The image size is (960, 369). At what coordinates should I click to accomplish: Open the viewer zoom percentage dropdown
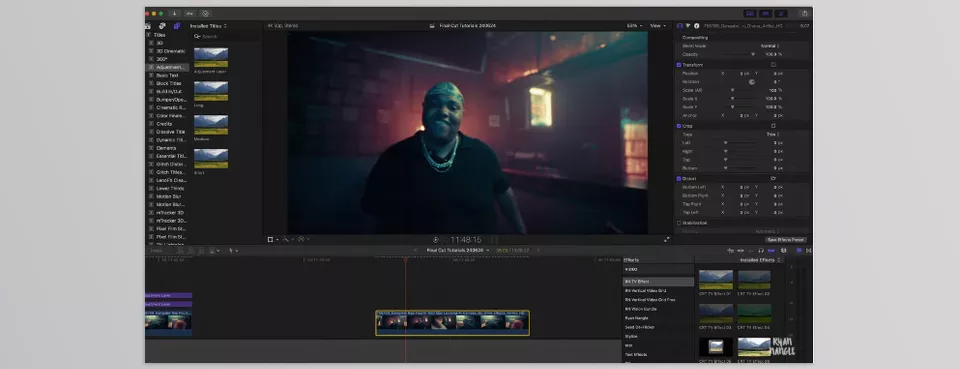click(x=634, y=26)
